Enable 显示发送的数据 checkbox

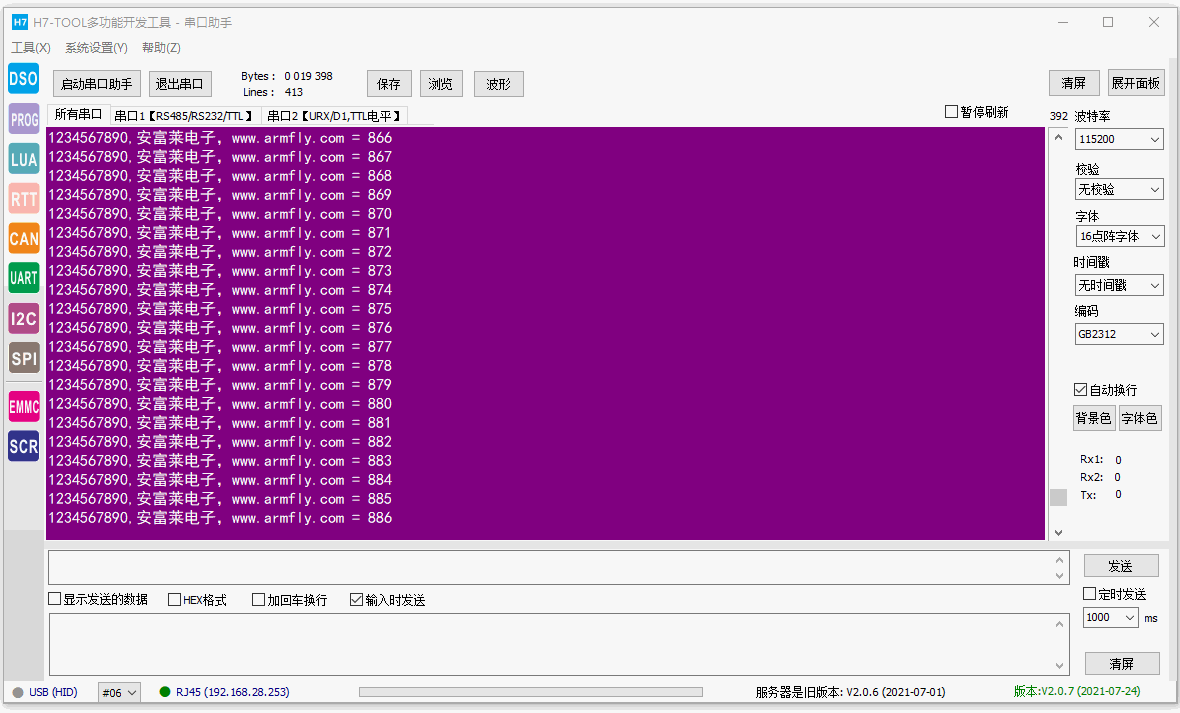(54, 599)
